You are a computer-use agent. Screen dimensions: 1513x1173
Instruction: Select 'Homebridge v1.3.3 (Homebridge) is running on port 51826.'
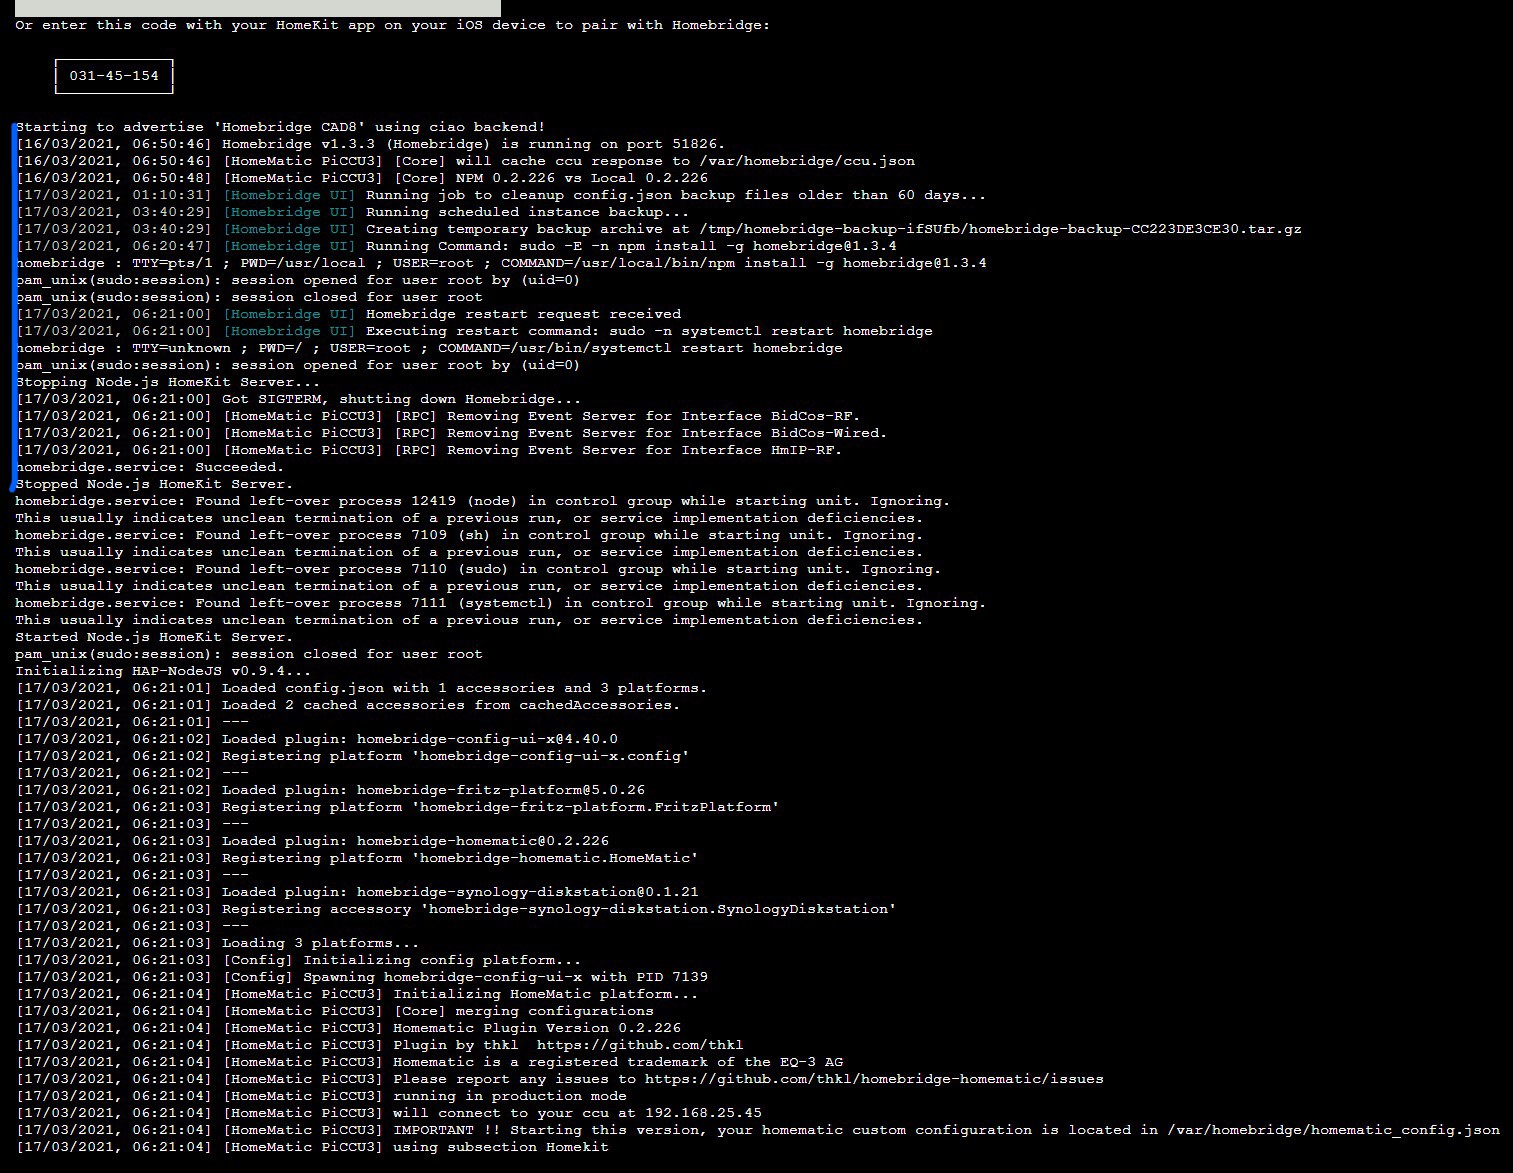coord(473,144)
